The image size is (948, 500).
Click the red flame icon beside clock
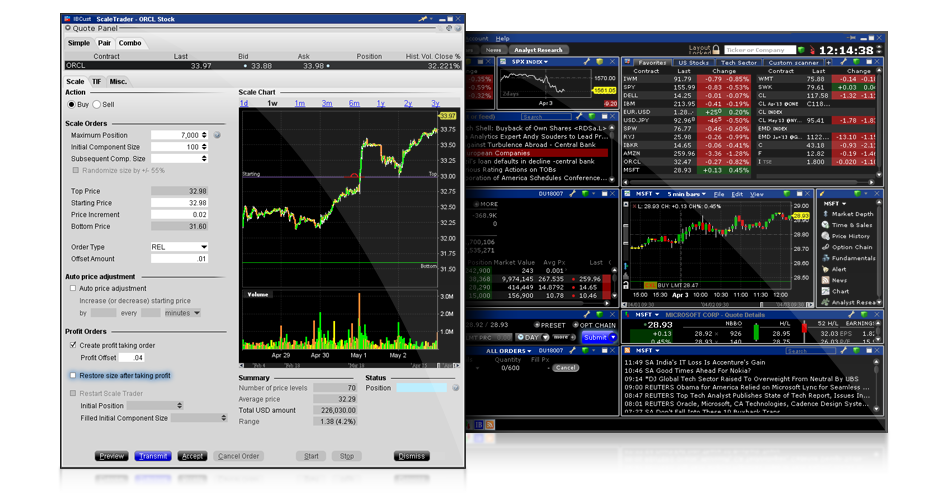tap(812, 50)
